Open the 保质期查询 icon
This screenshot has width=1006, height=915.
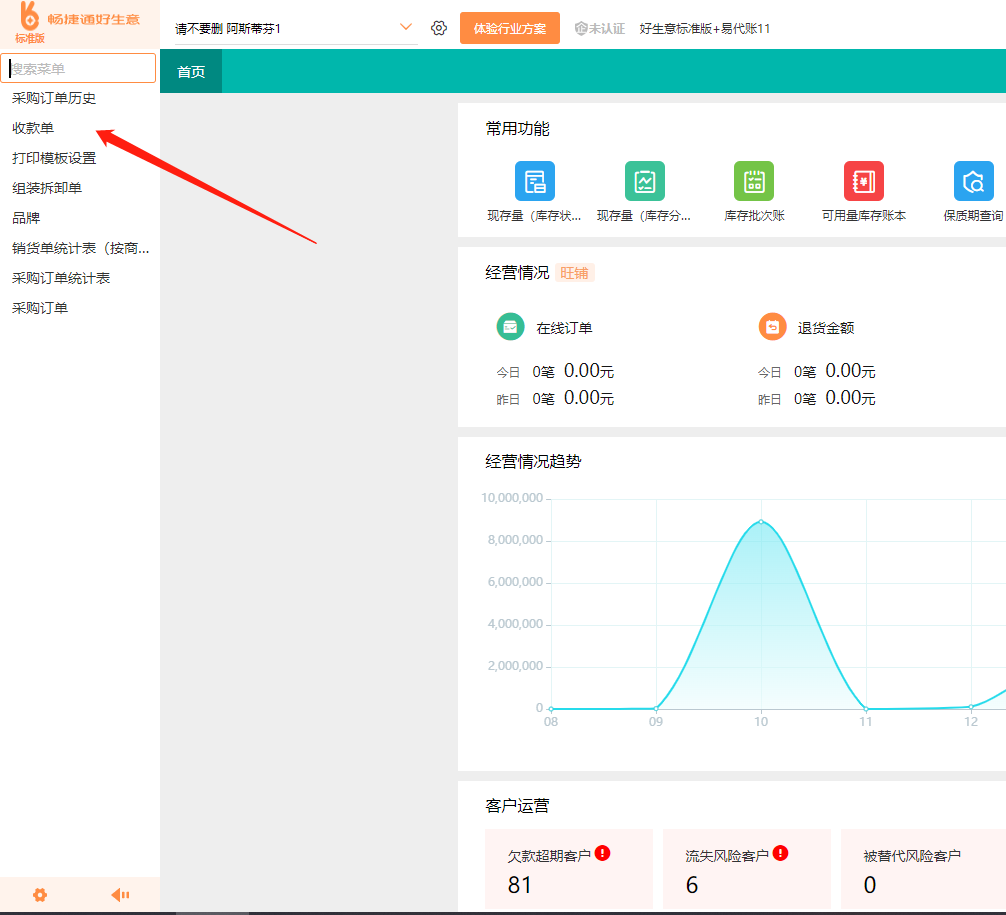tap(973, 181)
